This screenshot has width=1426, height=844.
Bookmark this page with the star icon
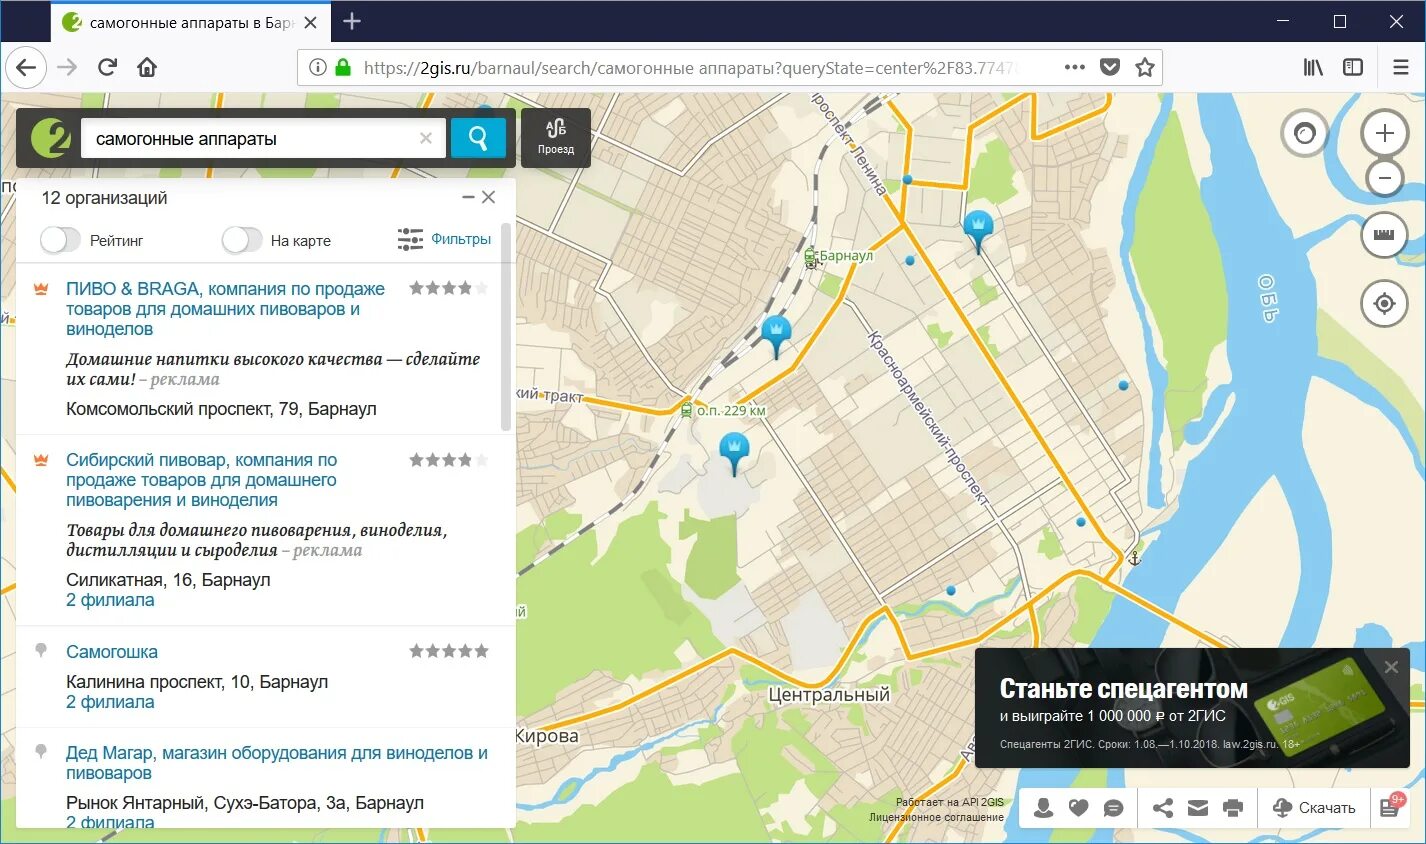coord(1145,67)
